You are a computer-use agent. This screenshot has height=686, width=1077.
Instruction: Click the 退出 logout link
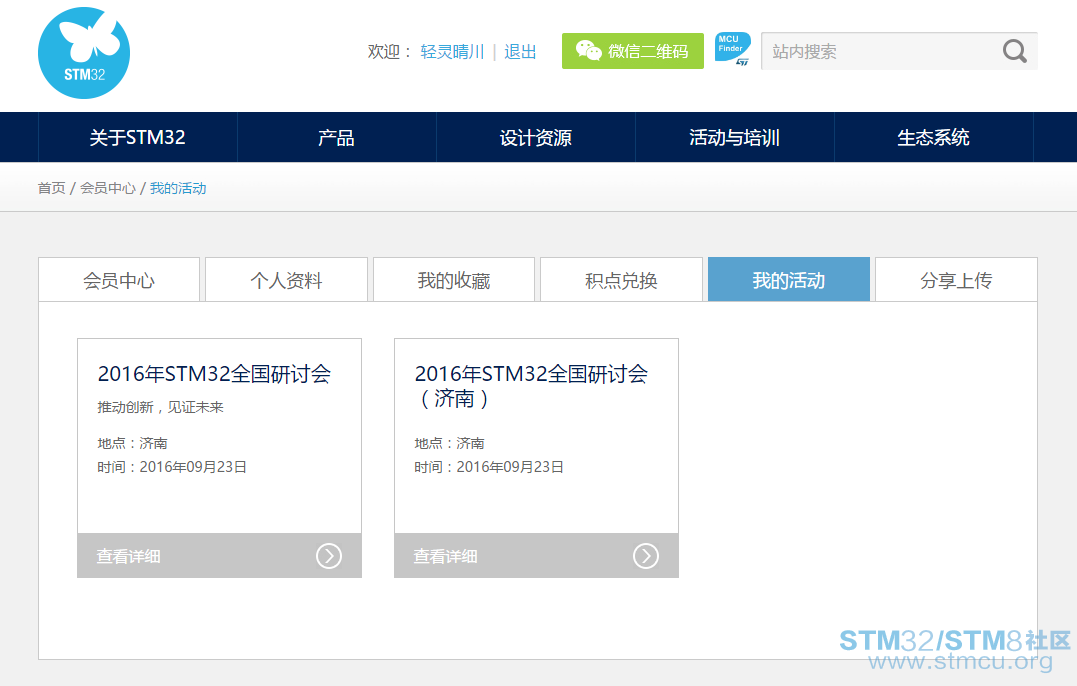coord(520,52)
